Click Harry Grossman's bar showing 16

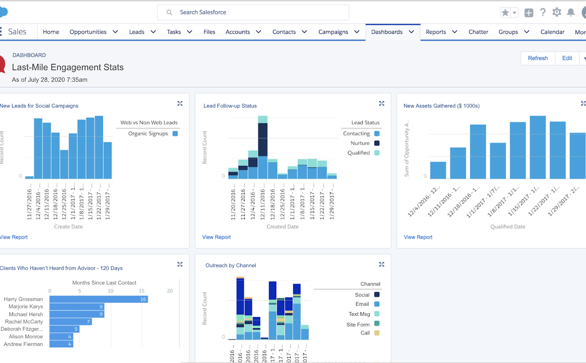(99, 299)
